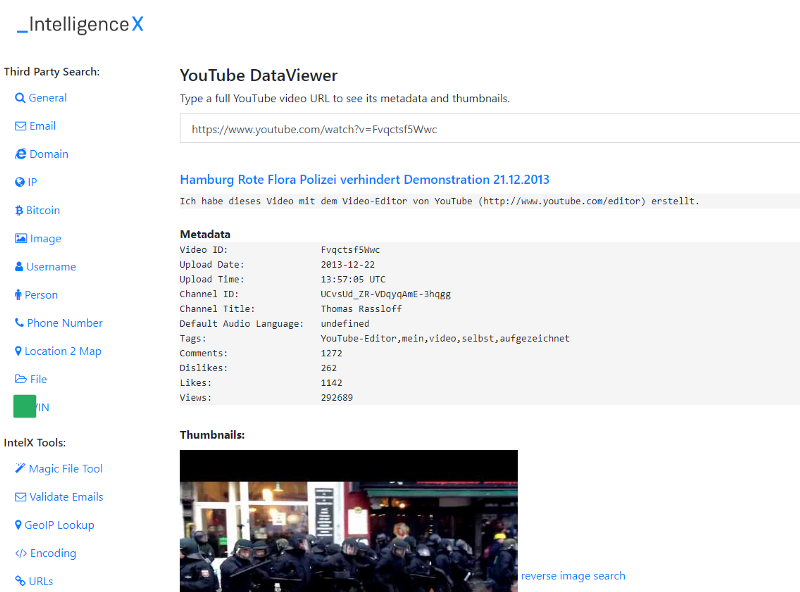This screenshot has height=592, width=800.
Task: Select upload date 2013-12-22
Action: click(x=347, y=265)
